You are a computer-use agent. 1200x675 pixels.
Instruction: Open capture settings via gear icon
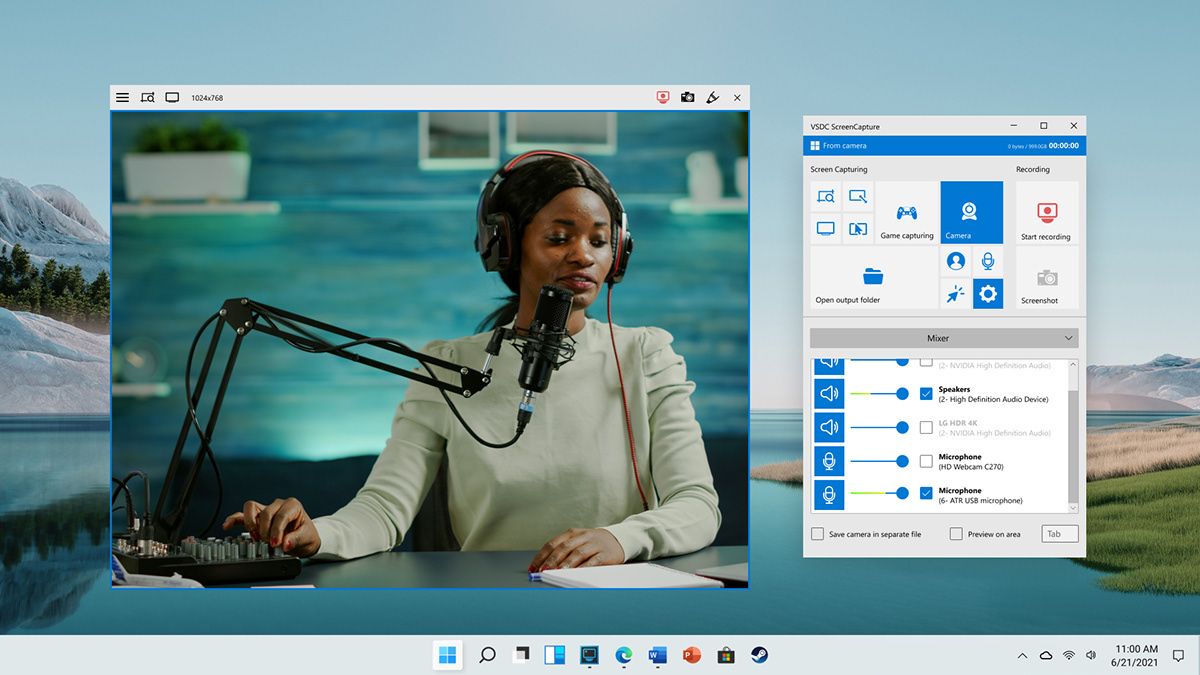tap(989, 293)
